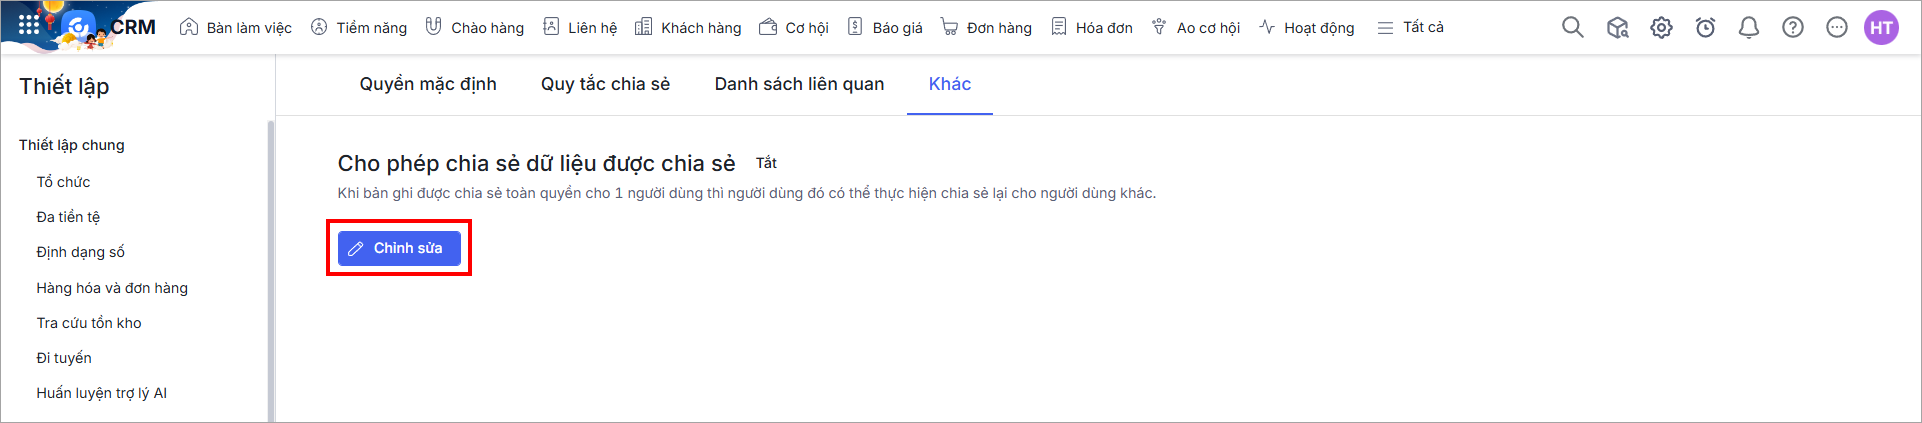This screenshot has height=423, width=1922.
Task: Click the Tắt status label
Action: click(x=766, y=163)
